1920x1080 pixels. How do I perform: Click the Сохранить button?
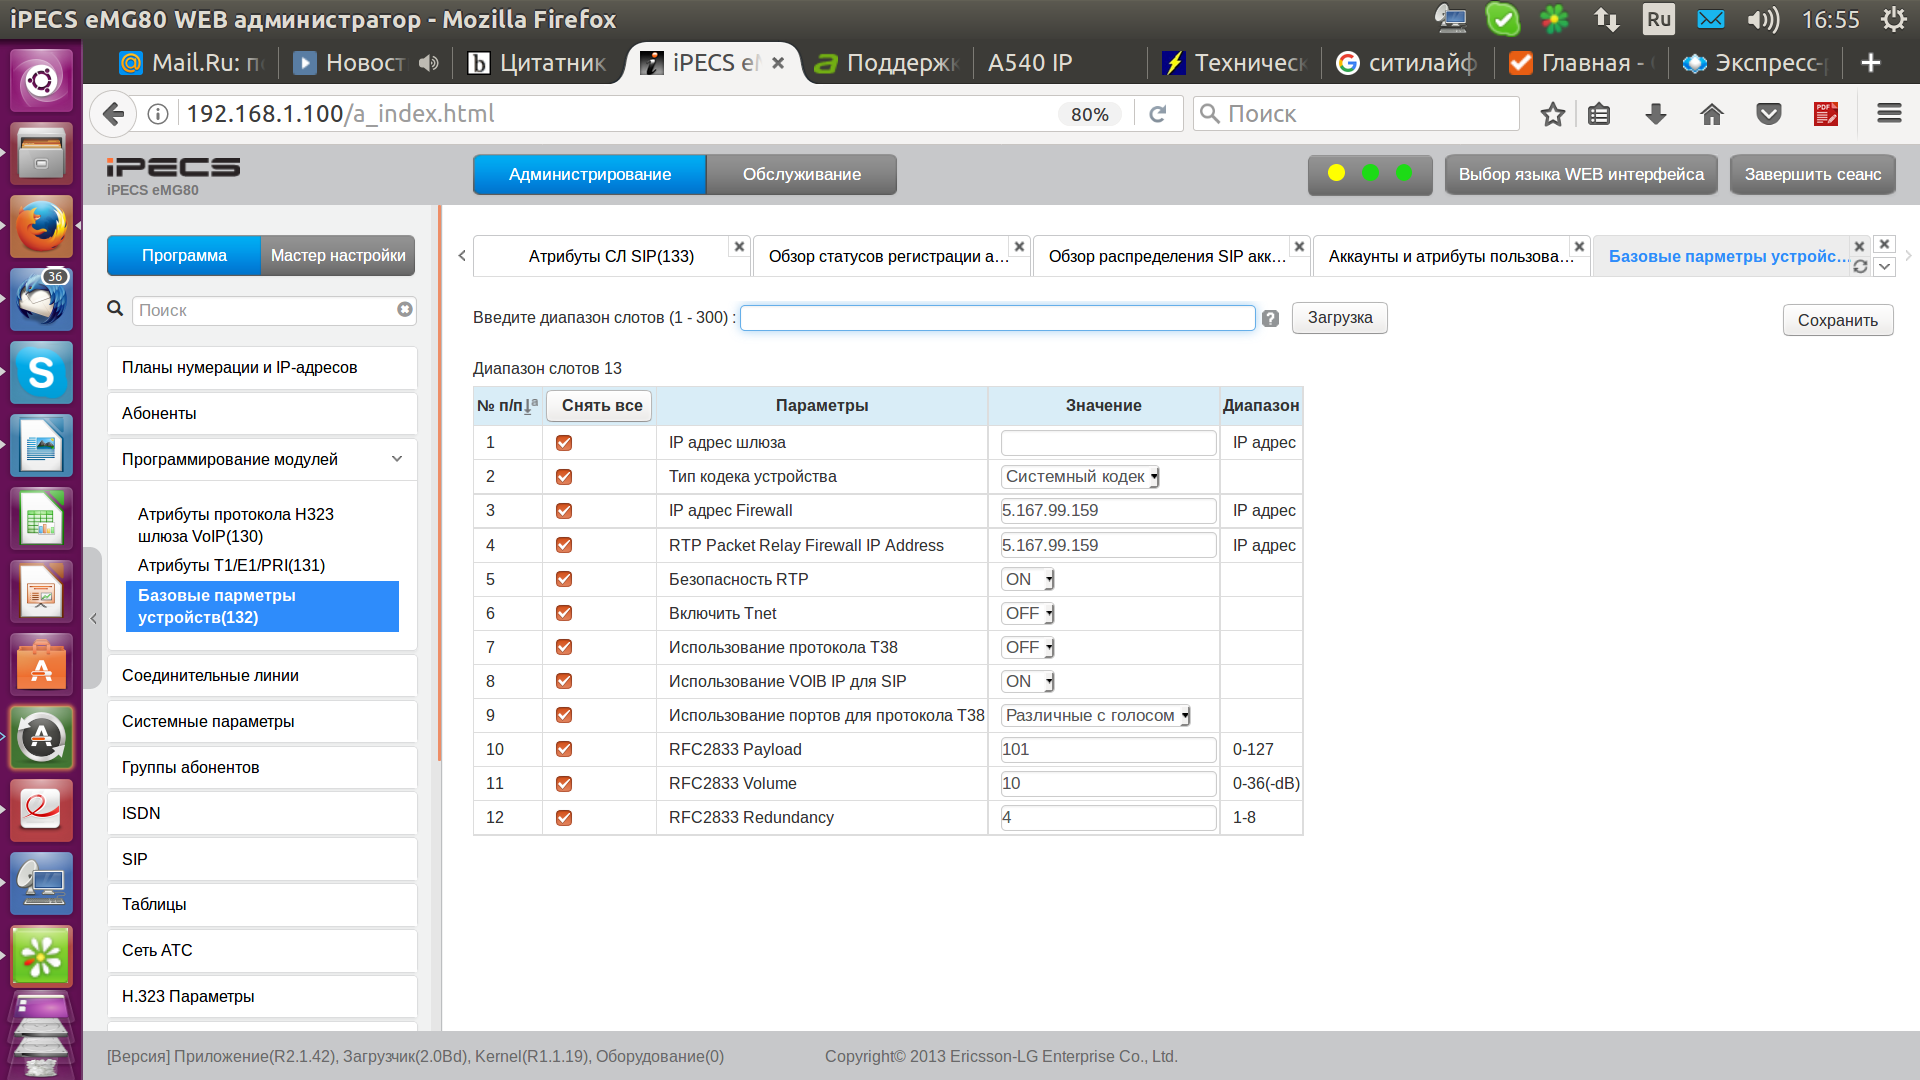pyautogui.click(x=1837, y=320)
